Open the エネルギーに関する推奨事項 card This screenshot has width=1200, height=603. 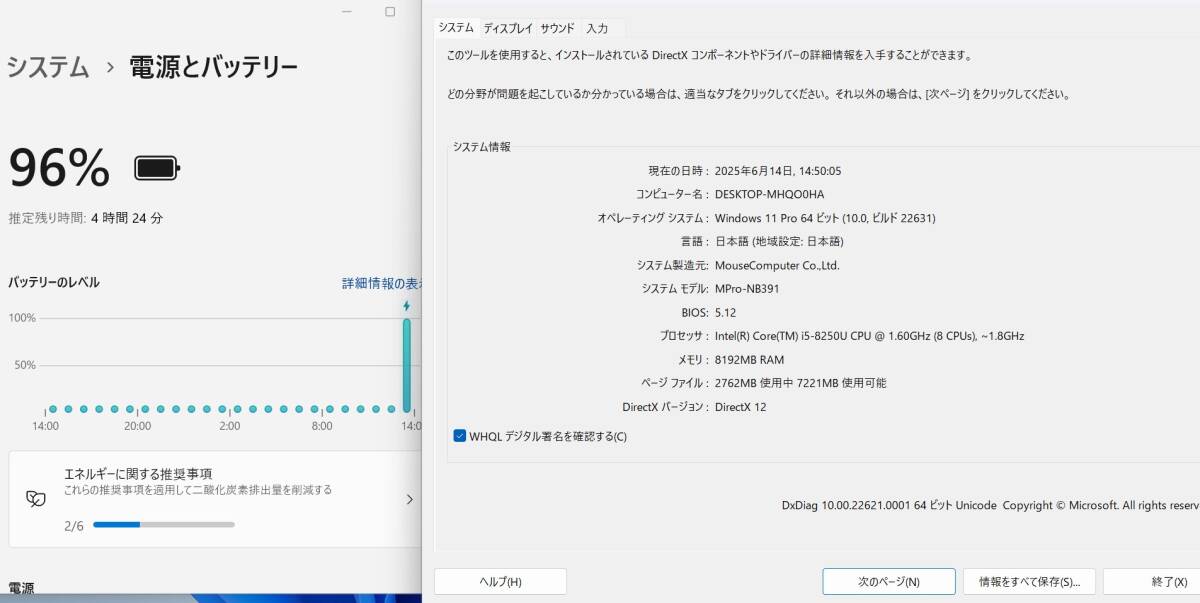pyautogui.click(x=215, y=499)
